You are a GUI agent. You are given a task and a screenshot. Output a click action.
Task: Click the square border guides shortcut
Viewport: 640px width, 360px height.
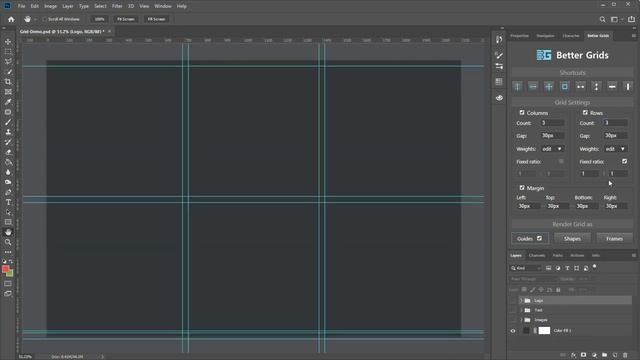pos(564,87)
